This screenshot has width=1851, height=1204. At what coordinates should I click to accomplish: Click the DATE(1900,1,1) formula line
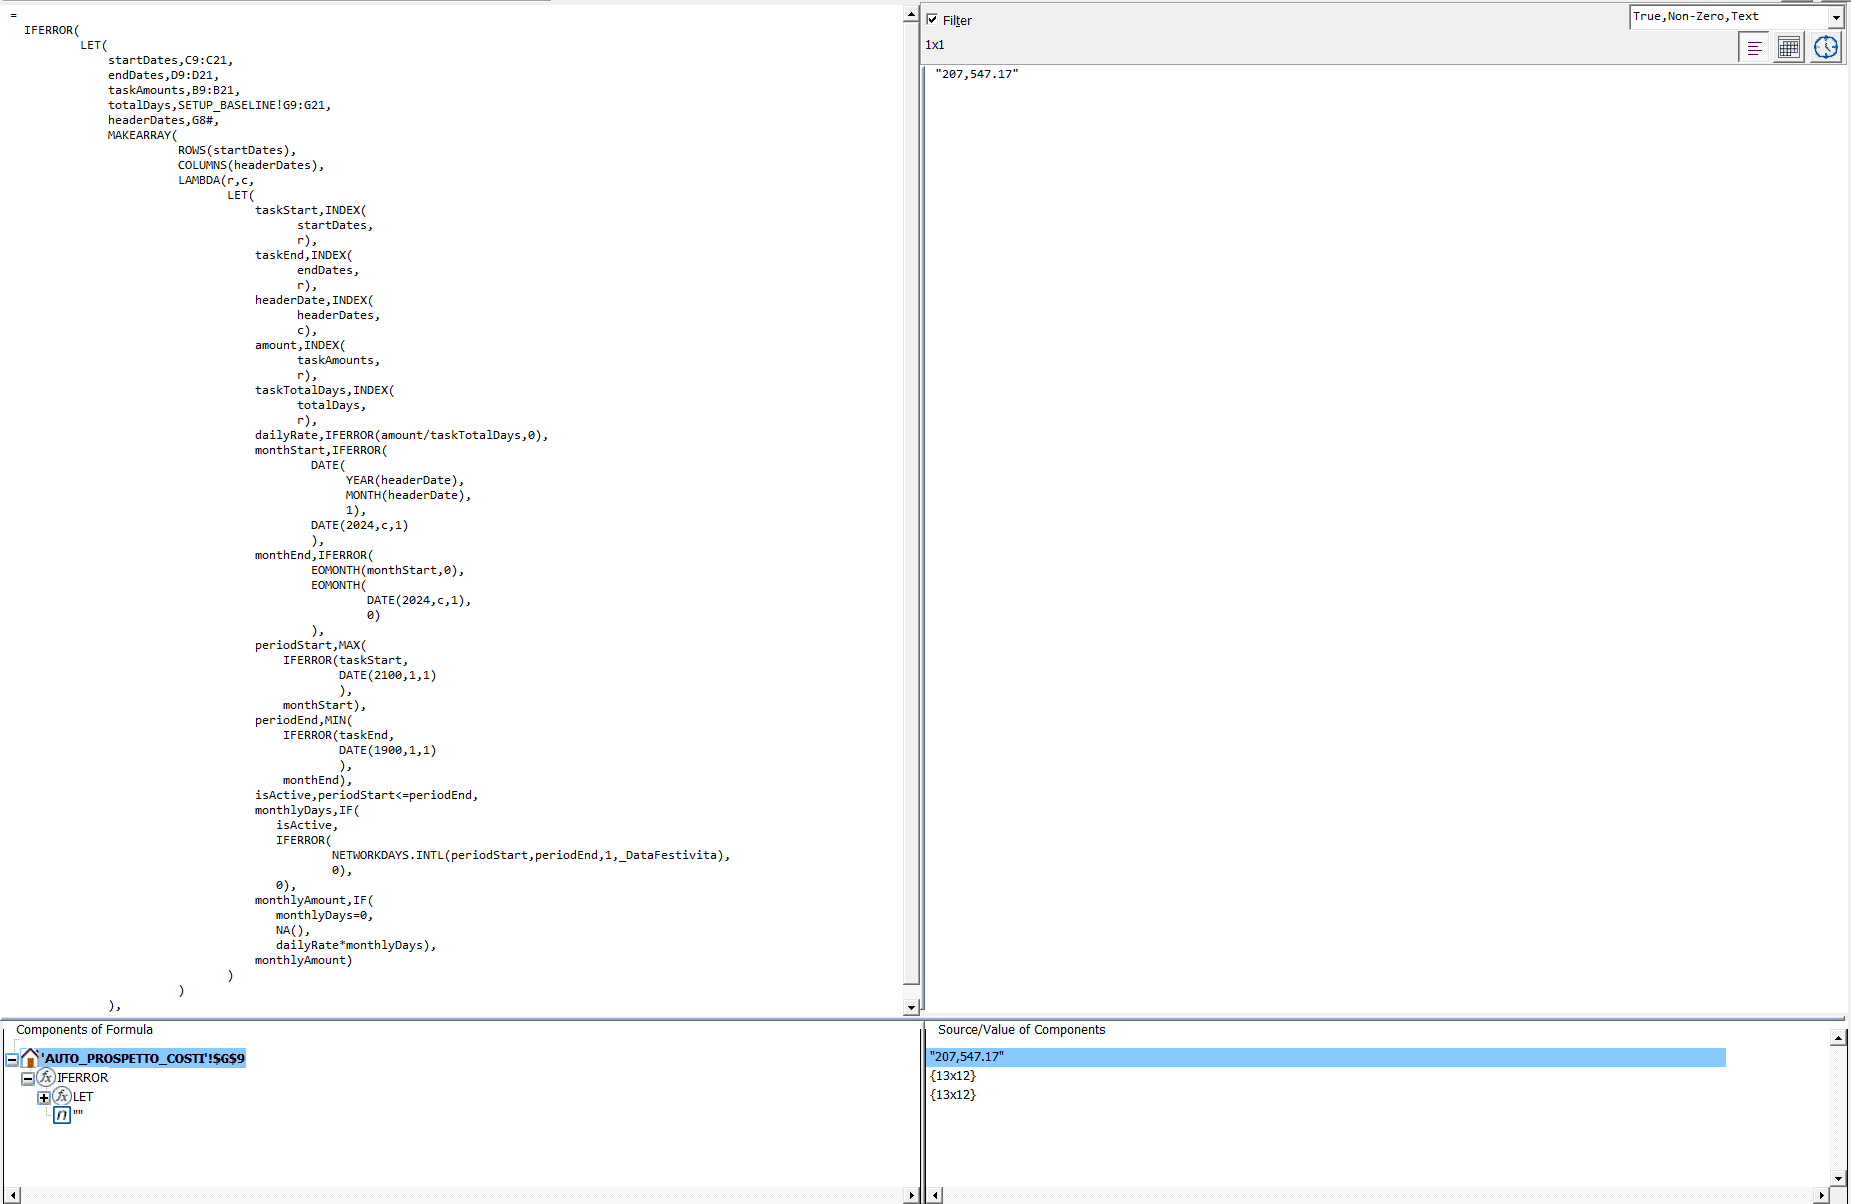click(x=387, y=750)
